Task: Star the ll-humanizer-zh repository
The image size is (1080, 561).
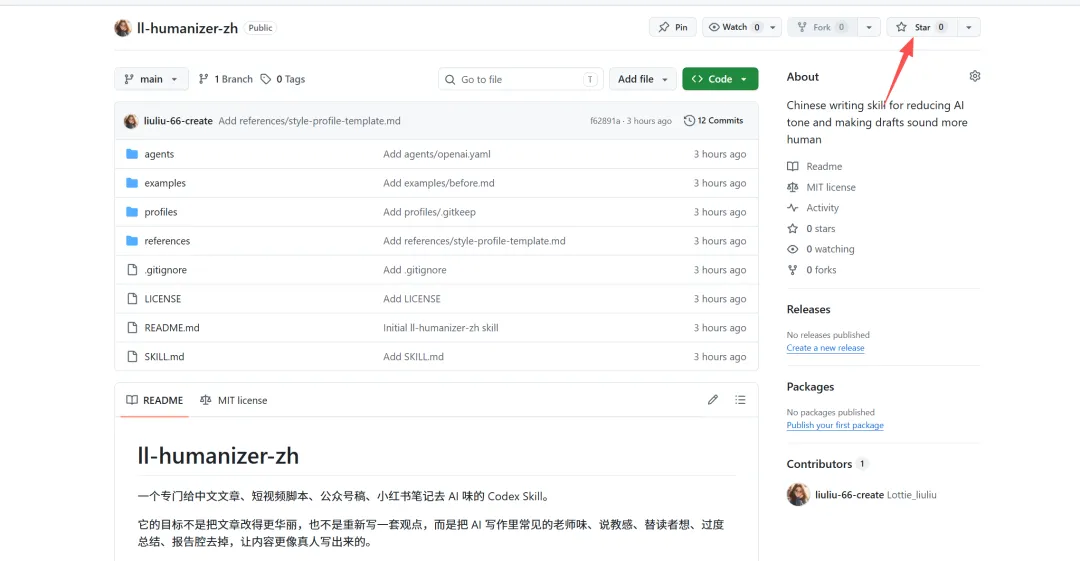Action: (921, 27)
